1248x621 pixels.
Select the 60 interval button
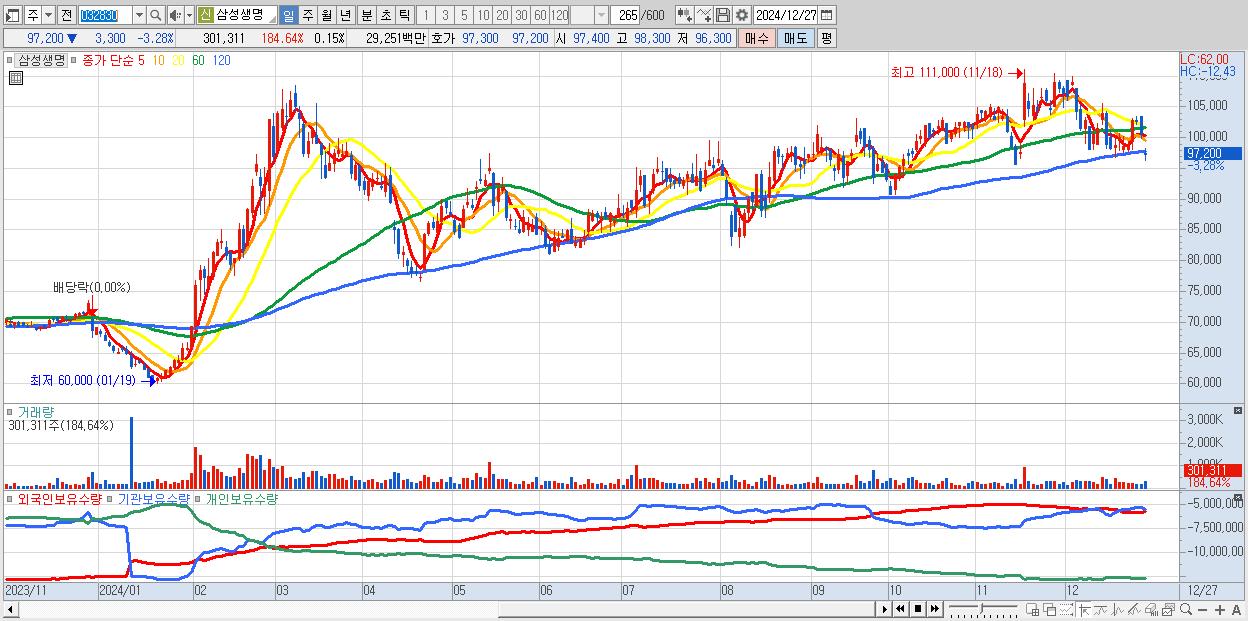(x=540, y=15)
